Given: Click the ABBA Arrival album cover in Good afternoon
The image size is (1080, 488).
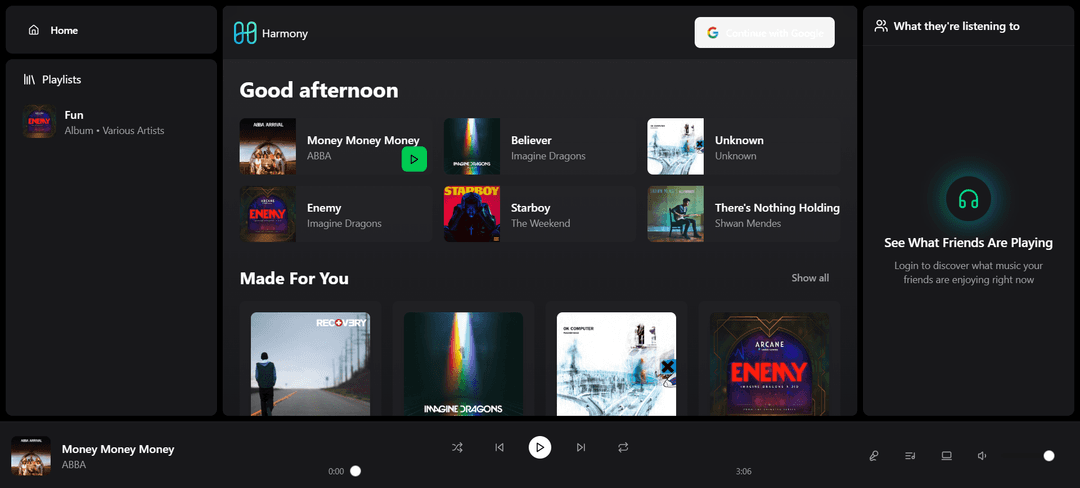Looking at the screenshot, I should 268,147.
